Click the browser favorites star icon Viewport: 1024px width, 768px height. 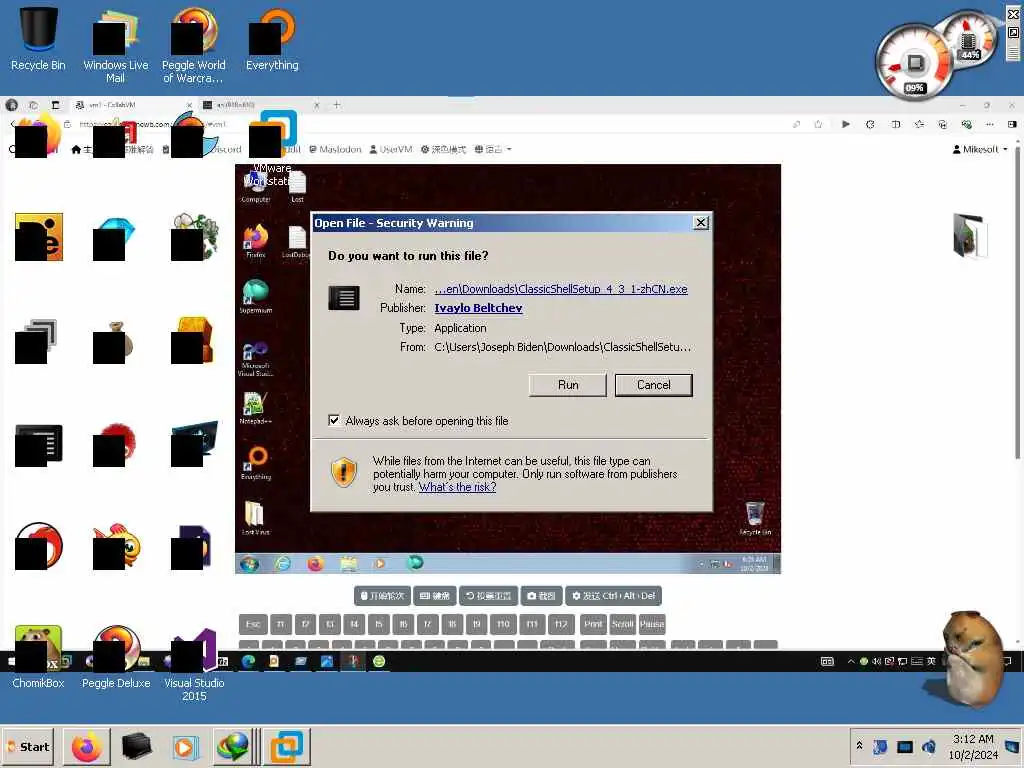[818, 124]
